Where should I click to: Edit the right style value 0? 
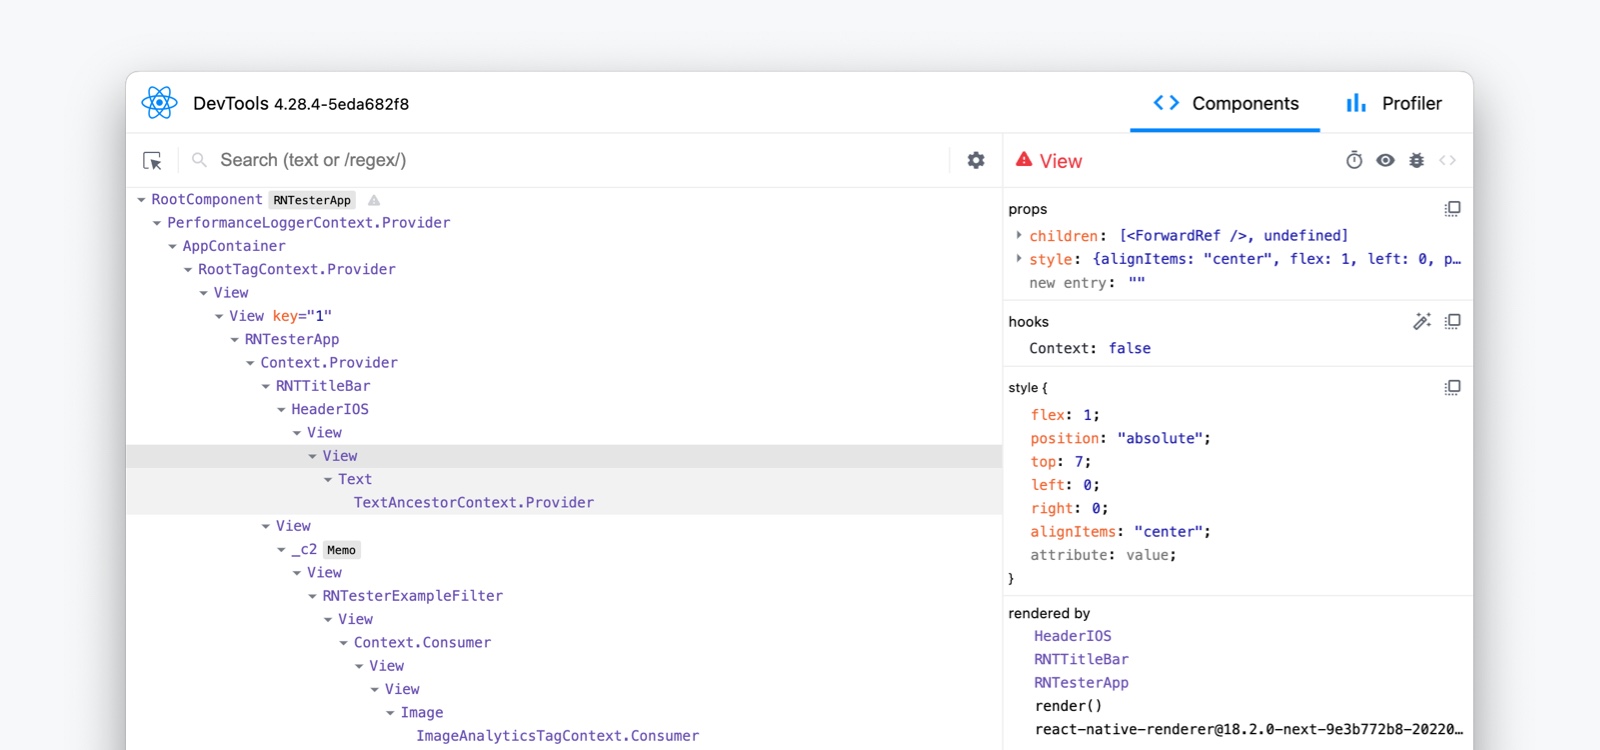point(1096,508)
